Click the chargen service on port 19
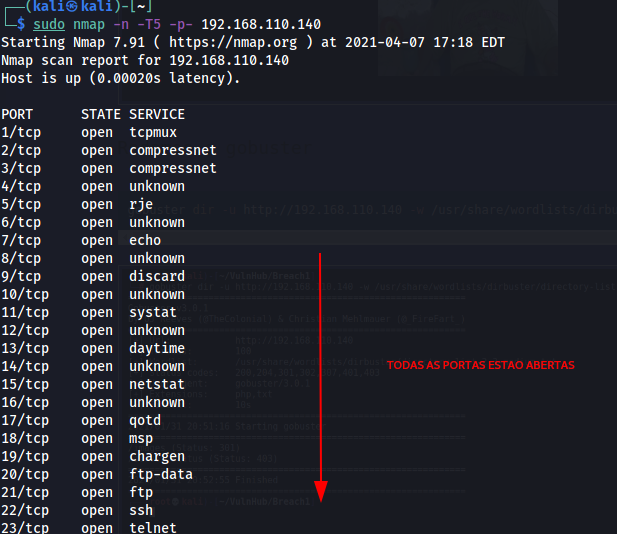This screenshot has width=617, height=534. pyautogui.click(x=156, y=456)
